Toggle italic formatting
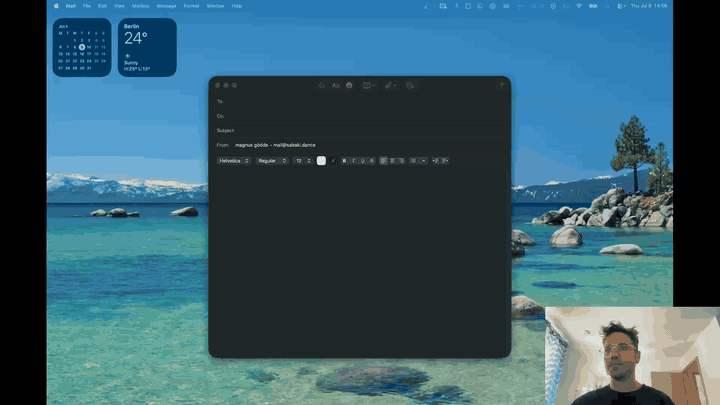The width and height of the screenshot is (720, 405). (354, 161)
